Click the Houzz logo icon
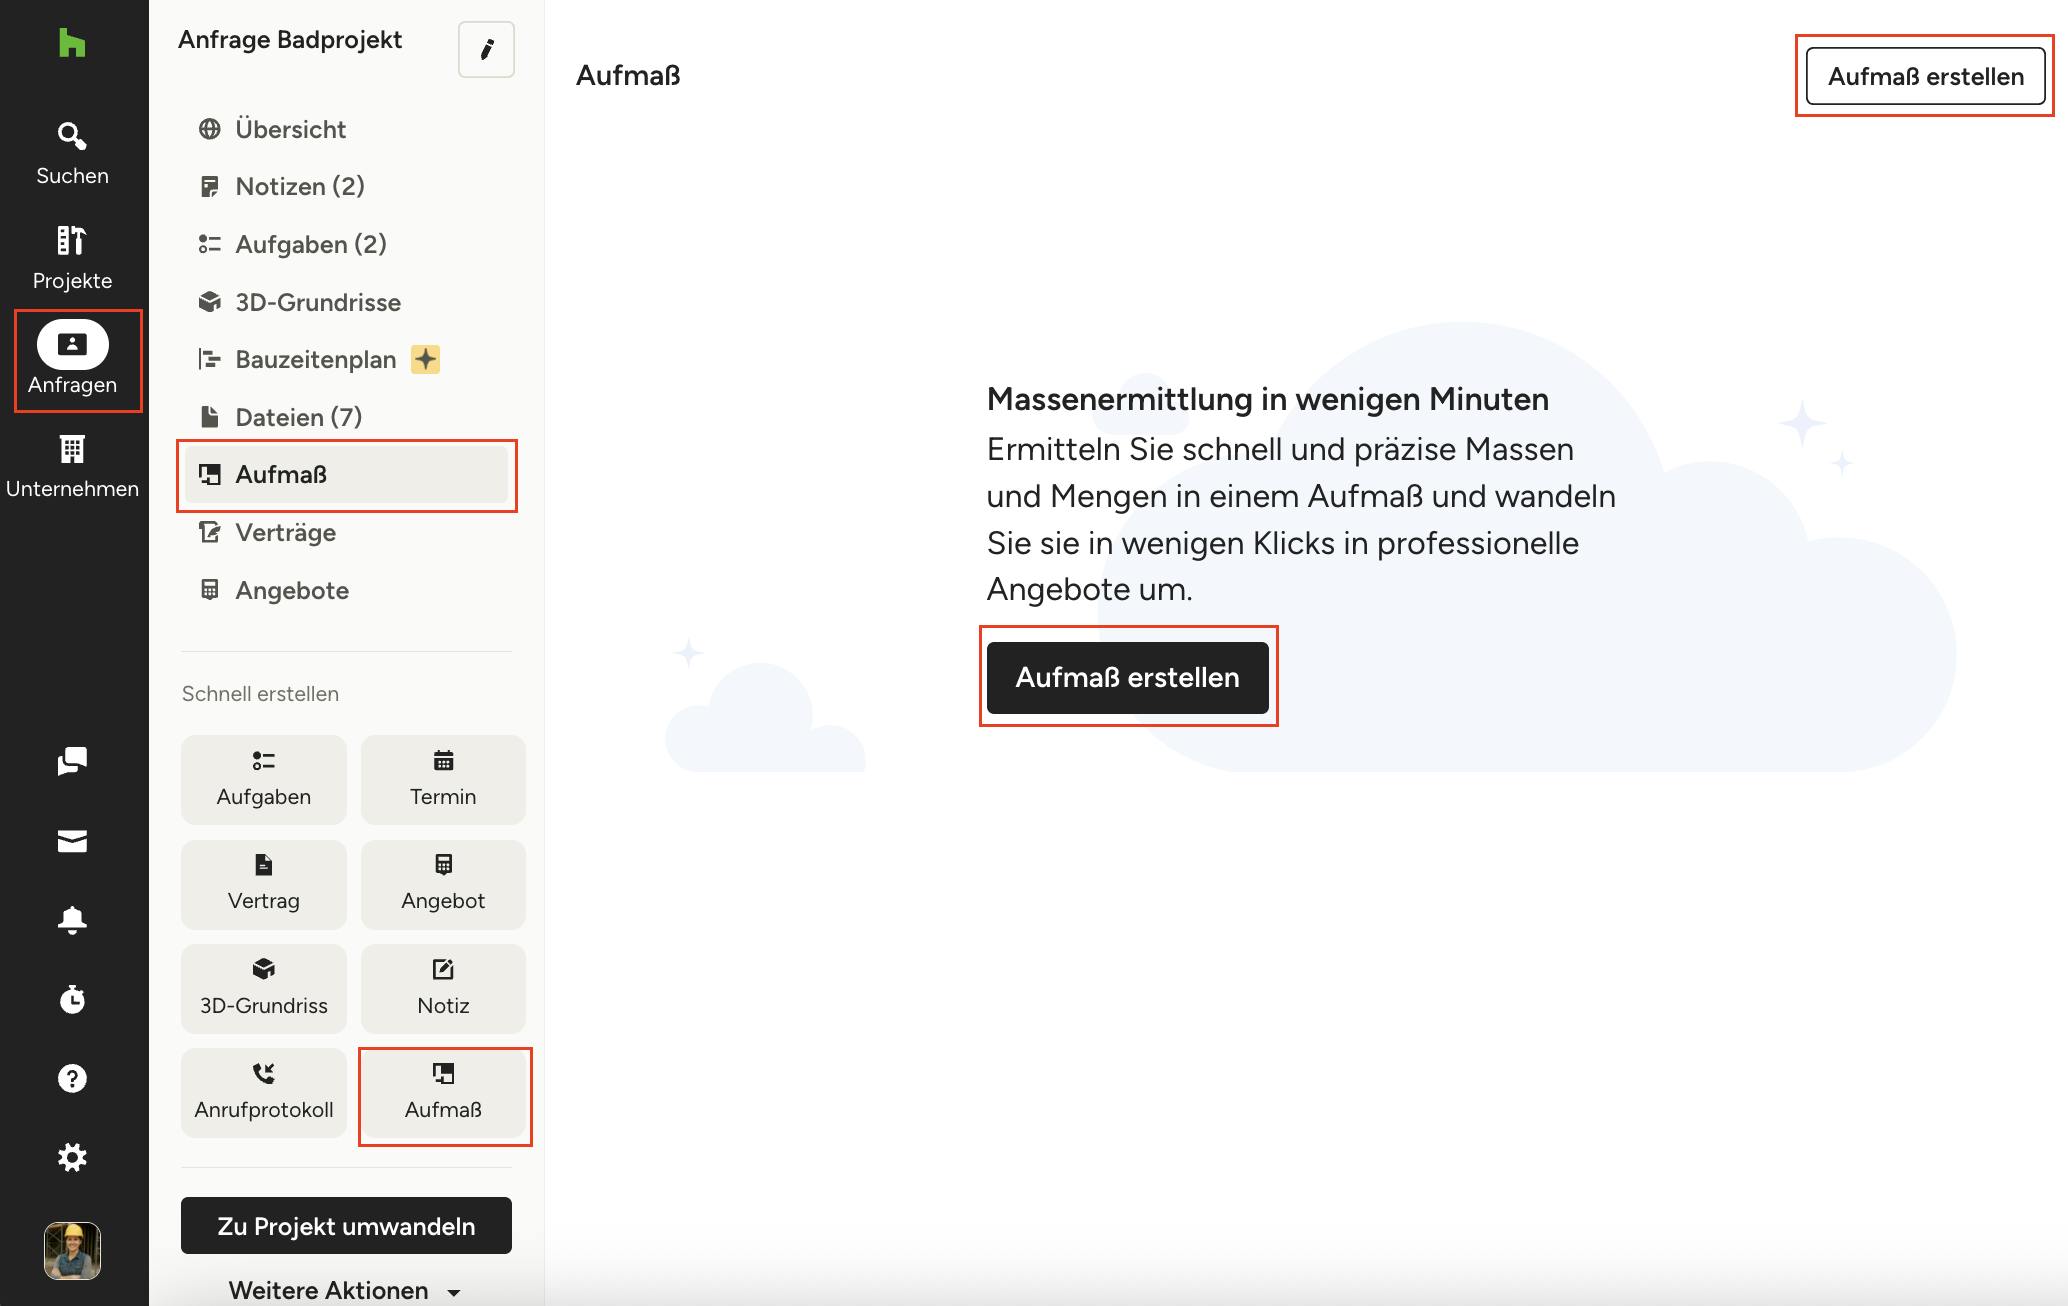2068x1306 pixels. 72,43
